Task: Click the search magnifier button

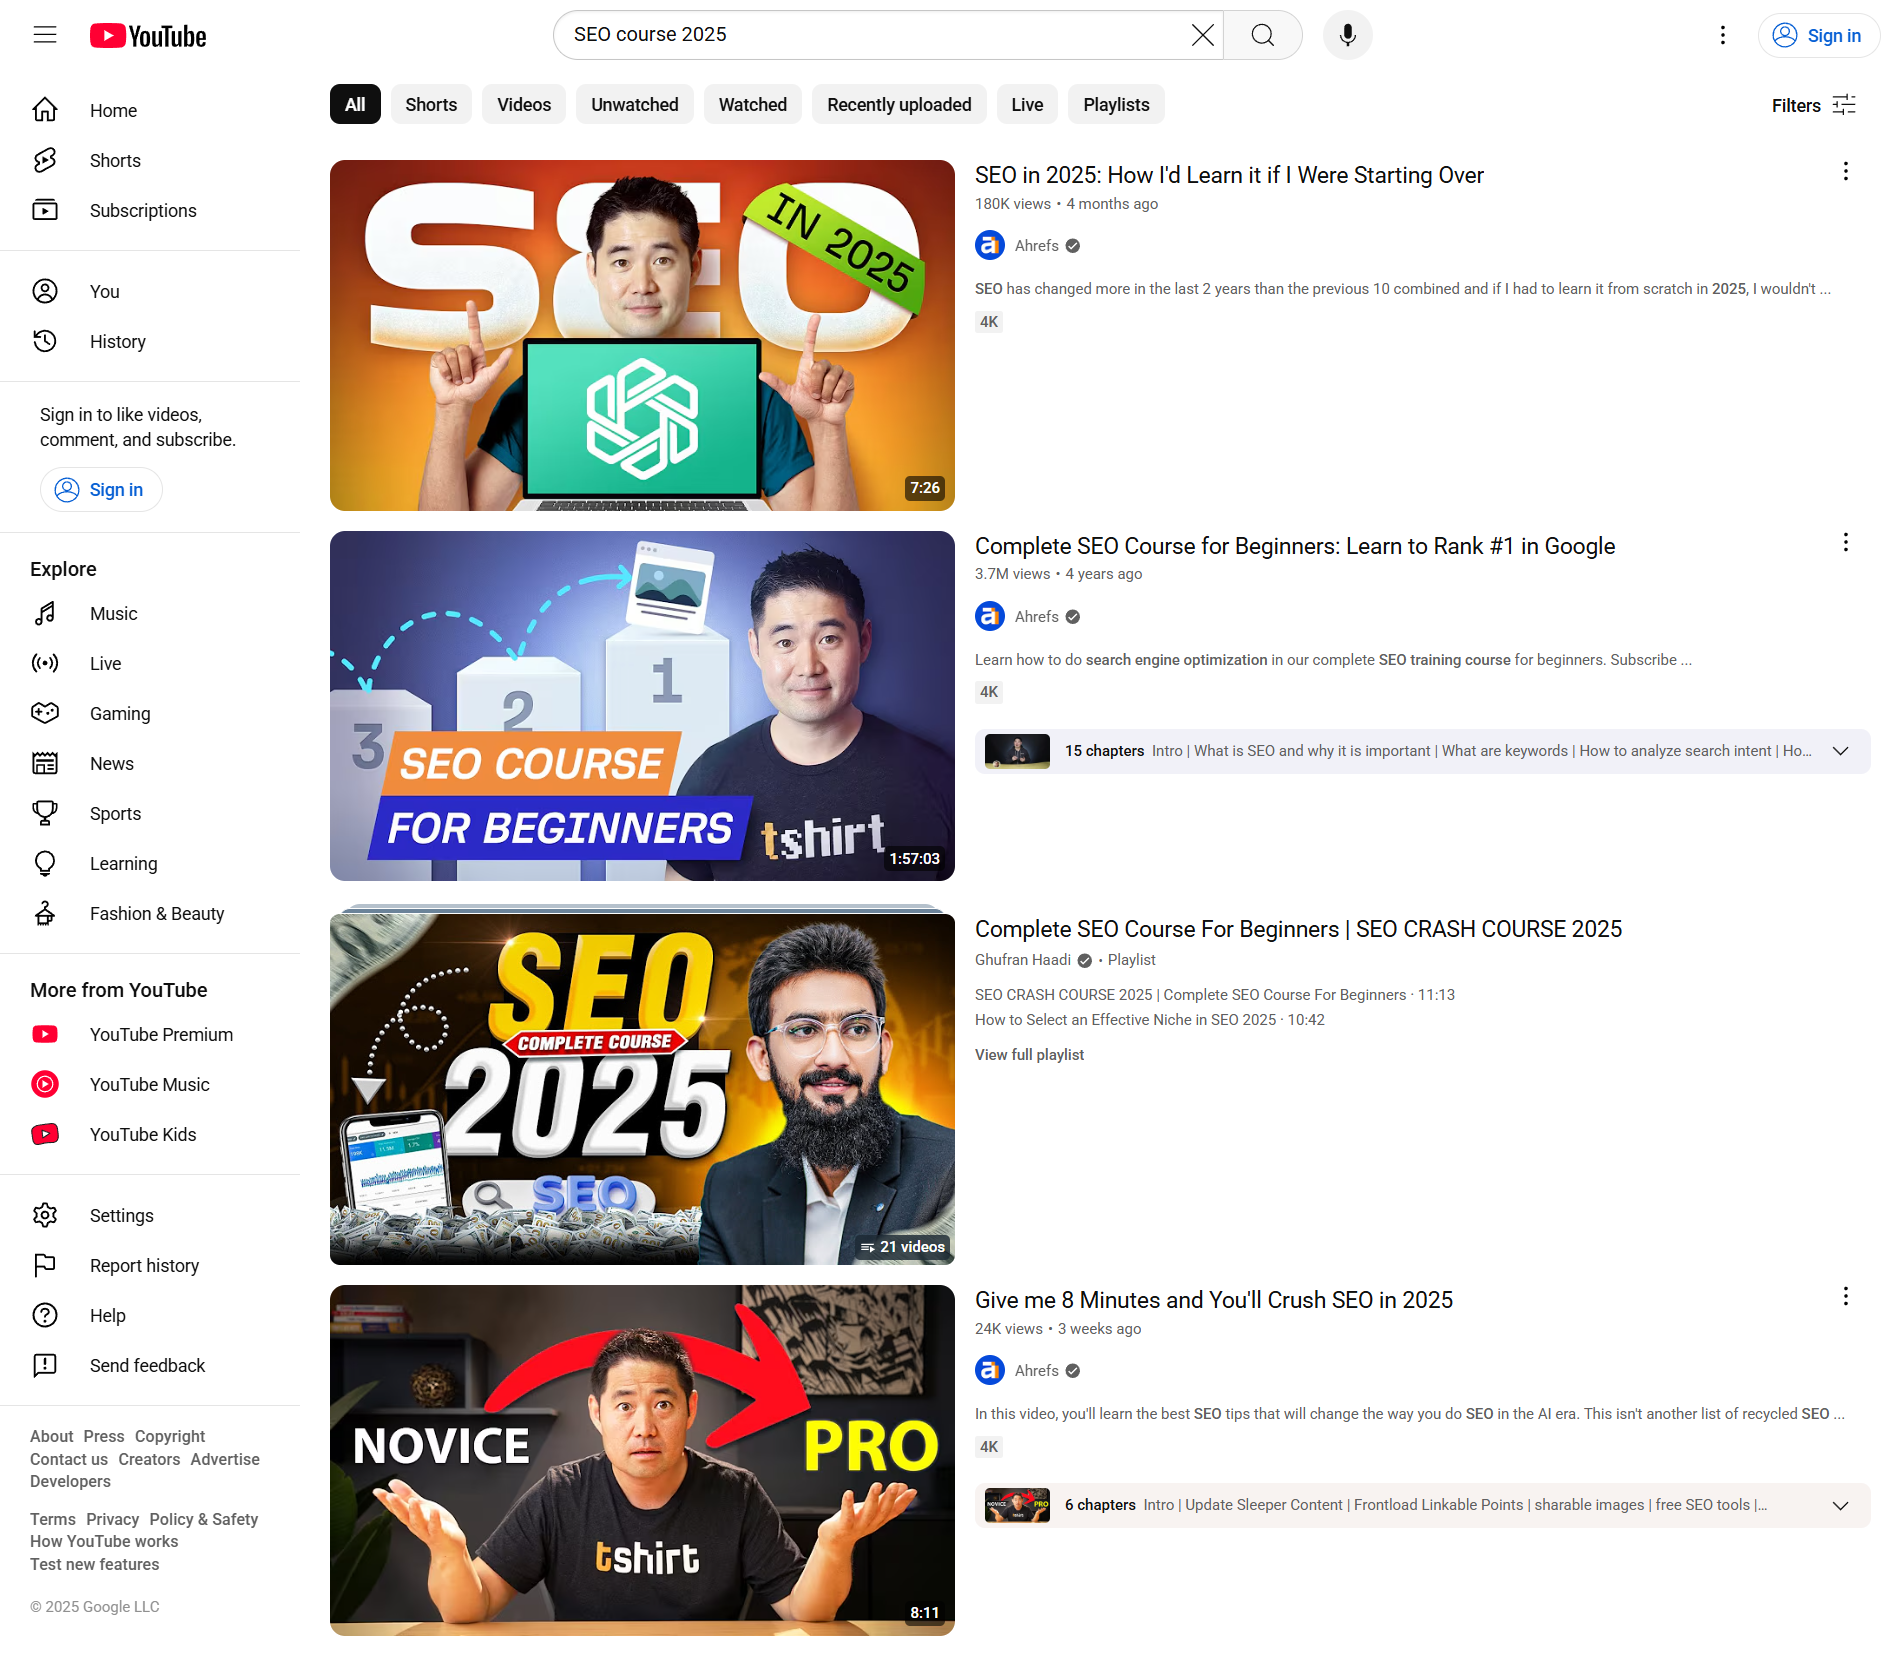Action: 1262,35
